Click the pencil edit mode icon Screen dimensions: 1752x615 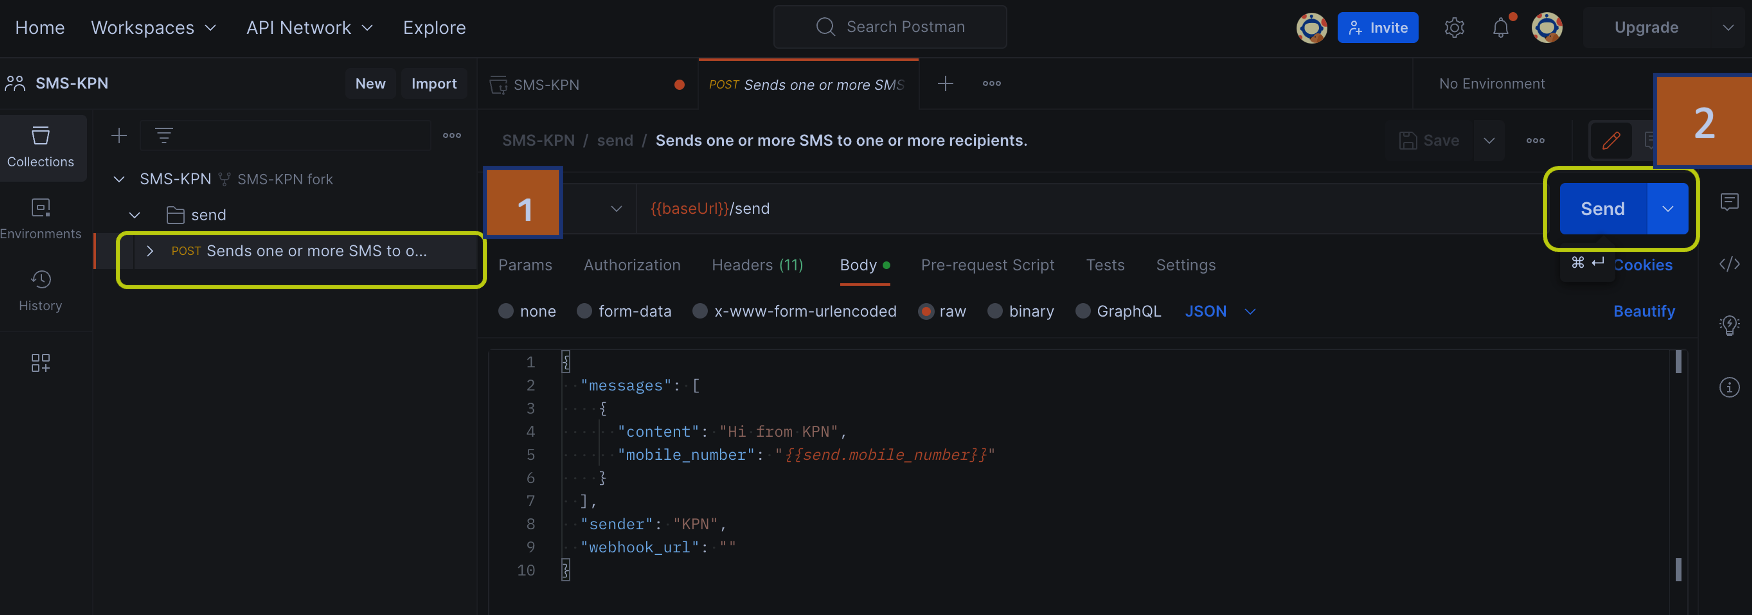click(1611, 141)
